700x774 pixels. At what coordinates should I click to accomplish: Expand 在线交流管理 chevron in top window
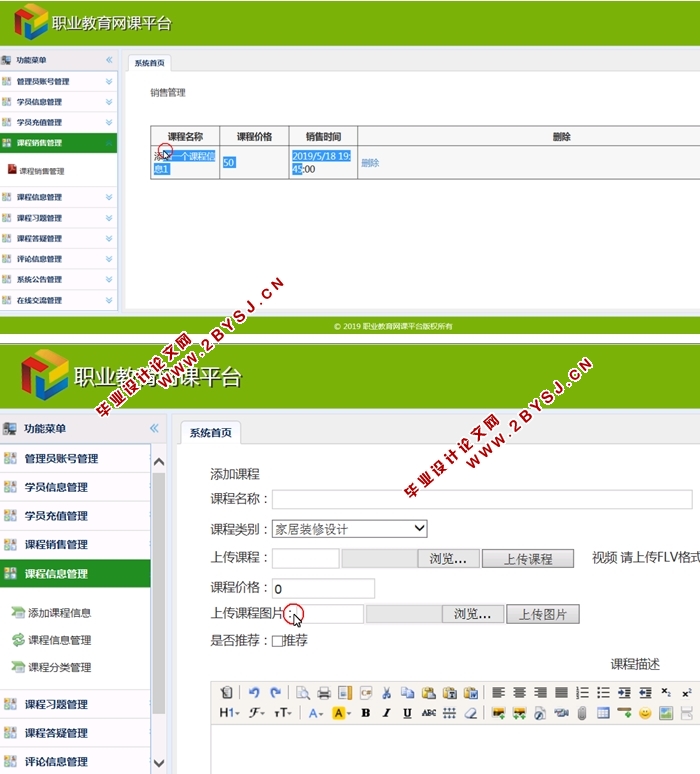pos(109,300)
